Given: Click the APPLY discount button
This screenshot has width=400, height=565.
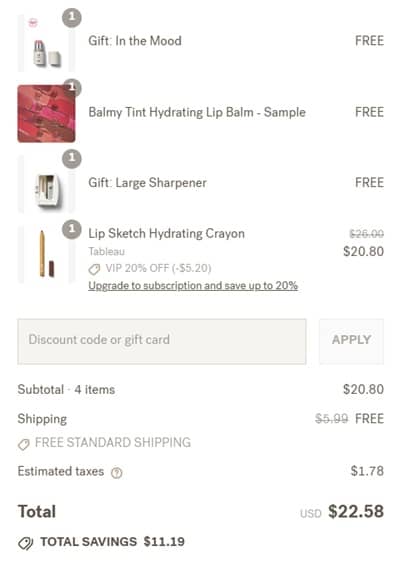Looking at the screenshot, I should point(351,341).
